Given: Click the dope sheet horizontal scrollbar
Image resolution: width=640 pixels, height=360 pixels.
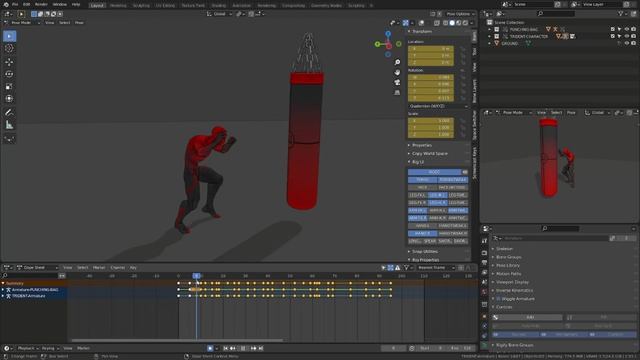Looking at the screenshot, I should coord(177,340).
